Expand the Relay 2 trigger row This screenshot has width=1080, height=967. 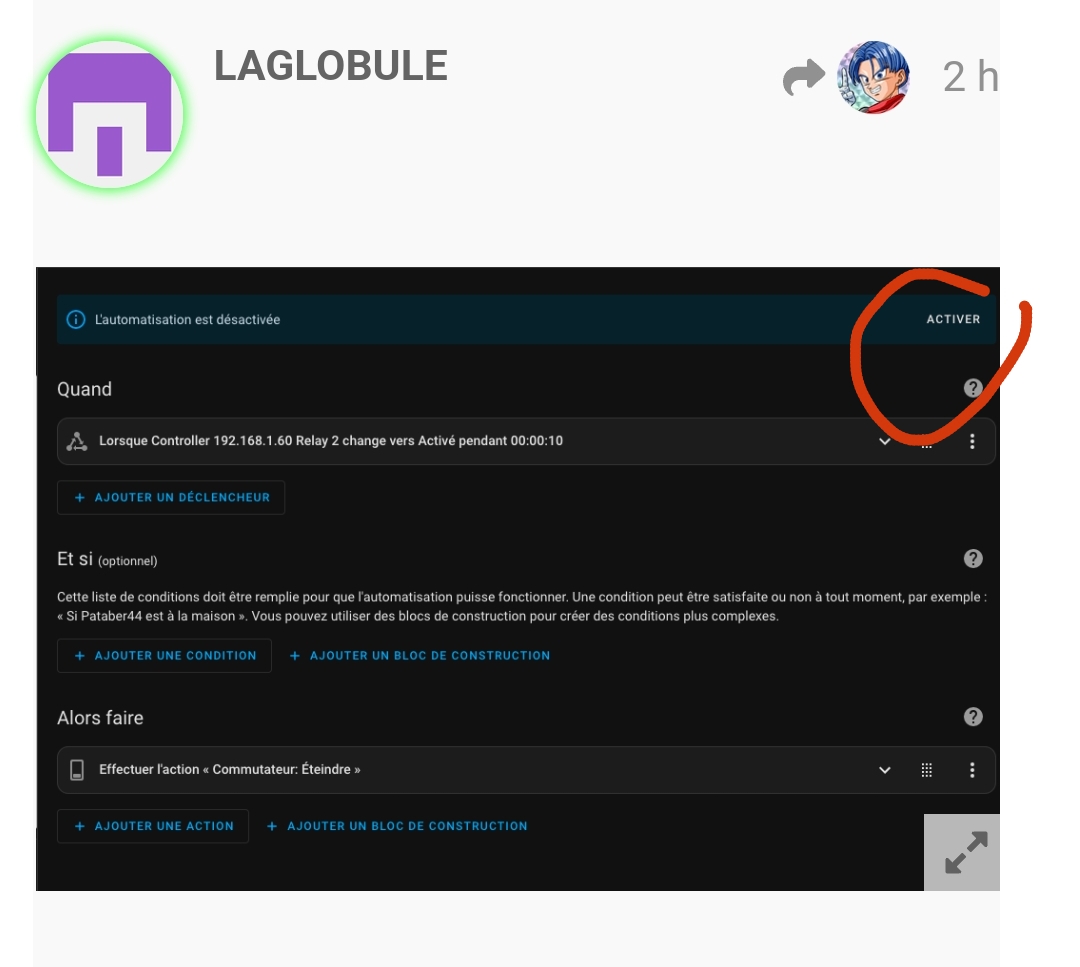[x=884, y=441]
